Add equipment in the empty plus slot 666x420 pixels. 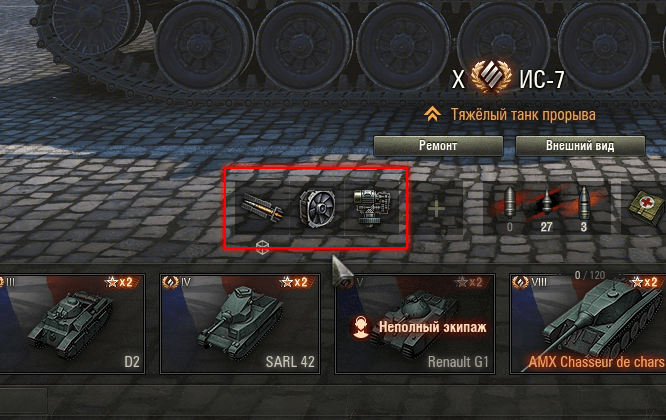pyautogui.click(x=436, y=208)
